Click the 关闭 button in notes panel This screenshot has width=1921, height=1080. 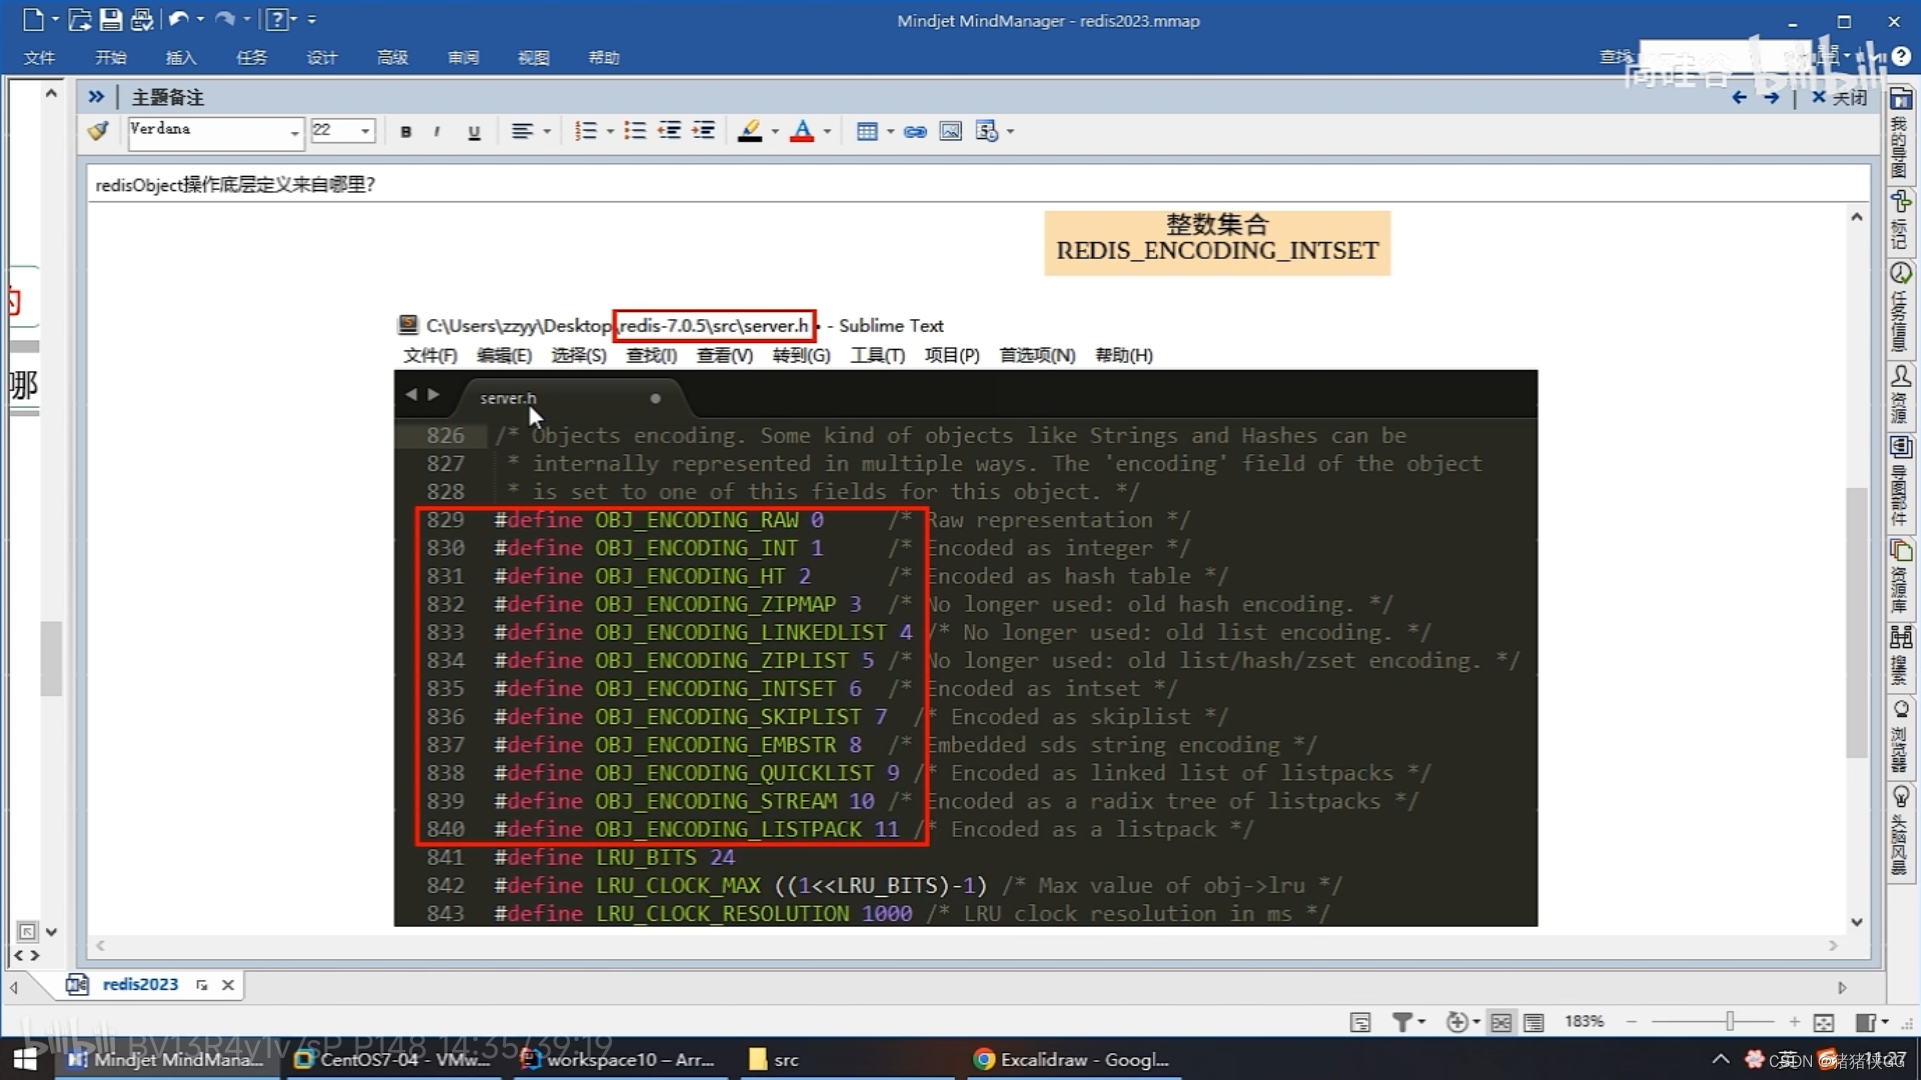pos(1839,97)
